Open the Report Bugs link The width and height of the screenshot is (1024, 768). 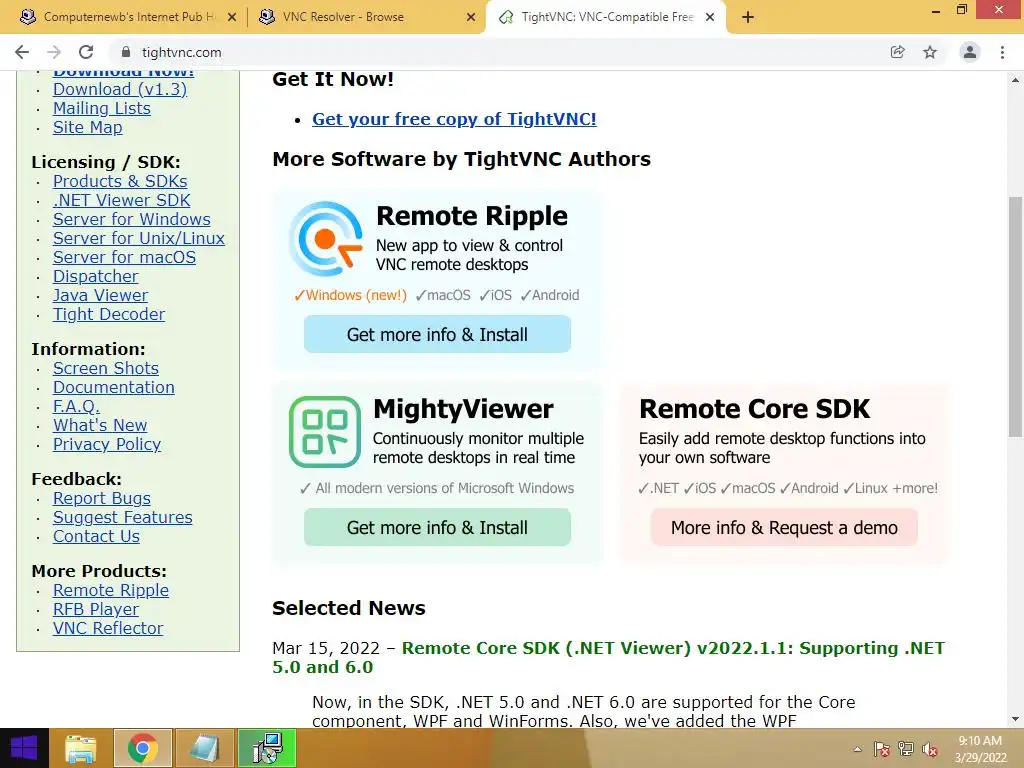click(x=102, y=498)
